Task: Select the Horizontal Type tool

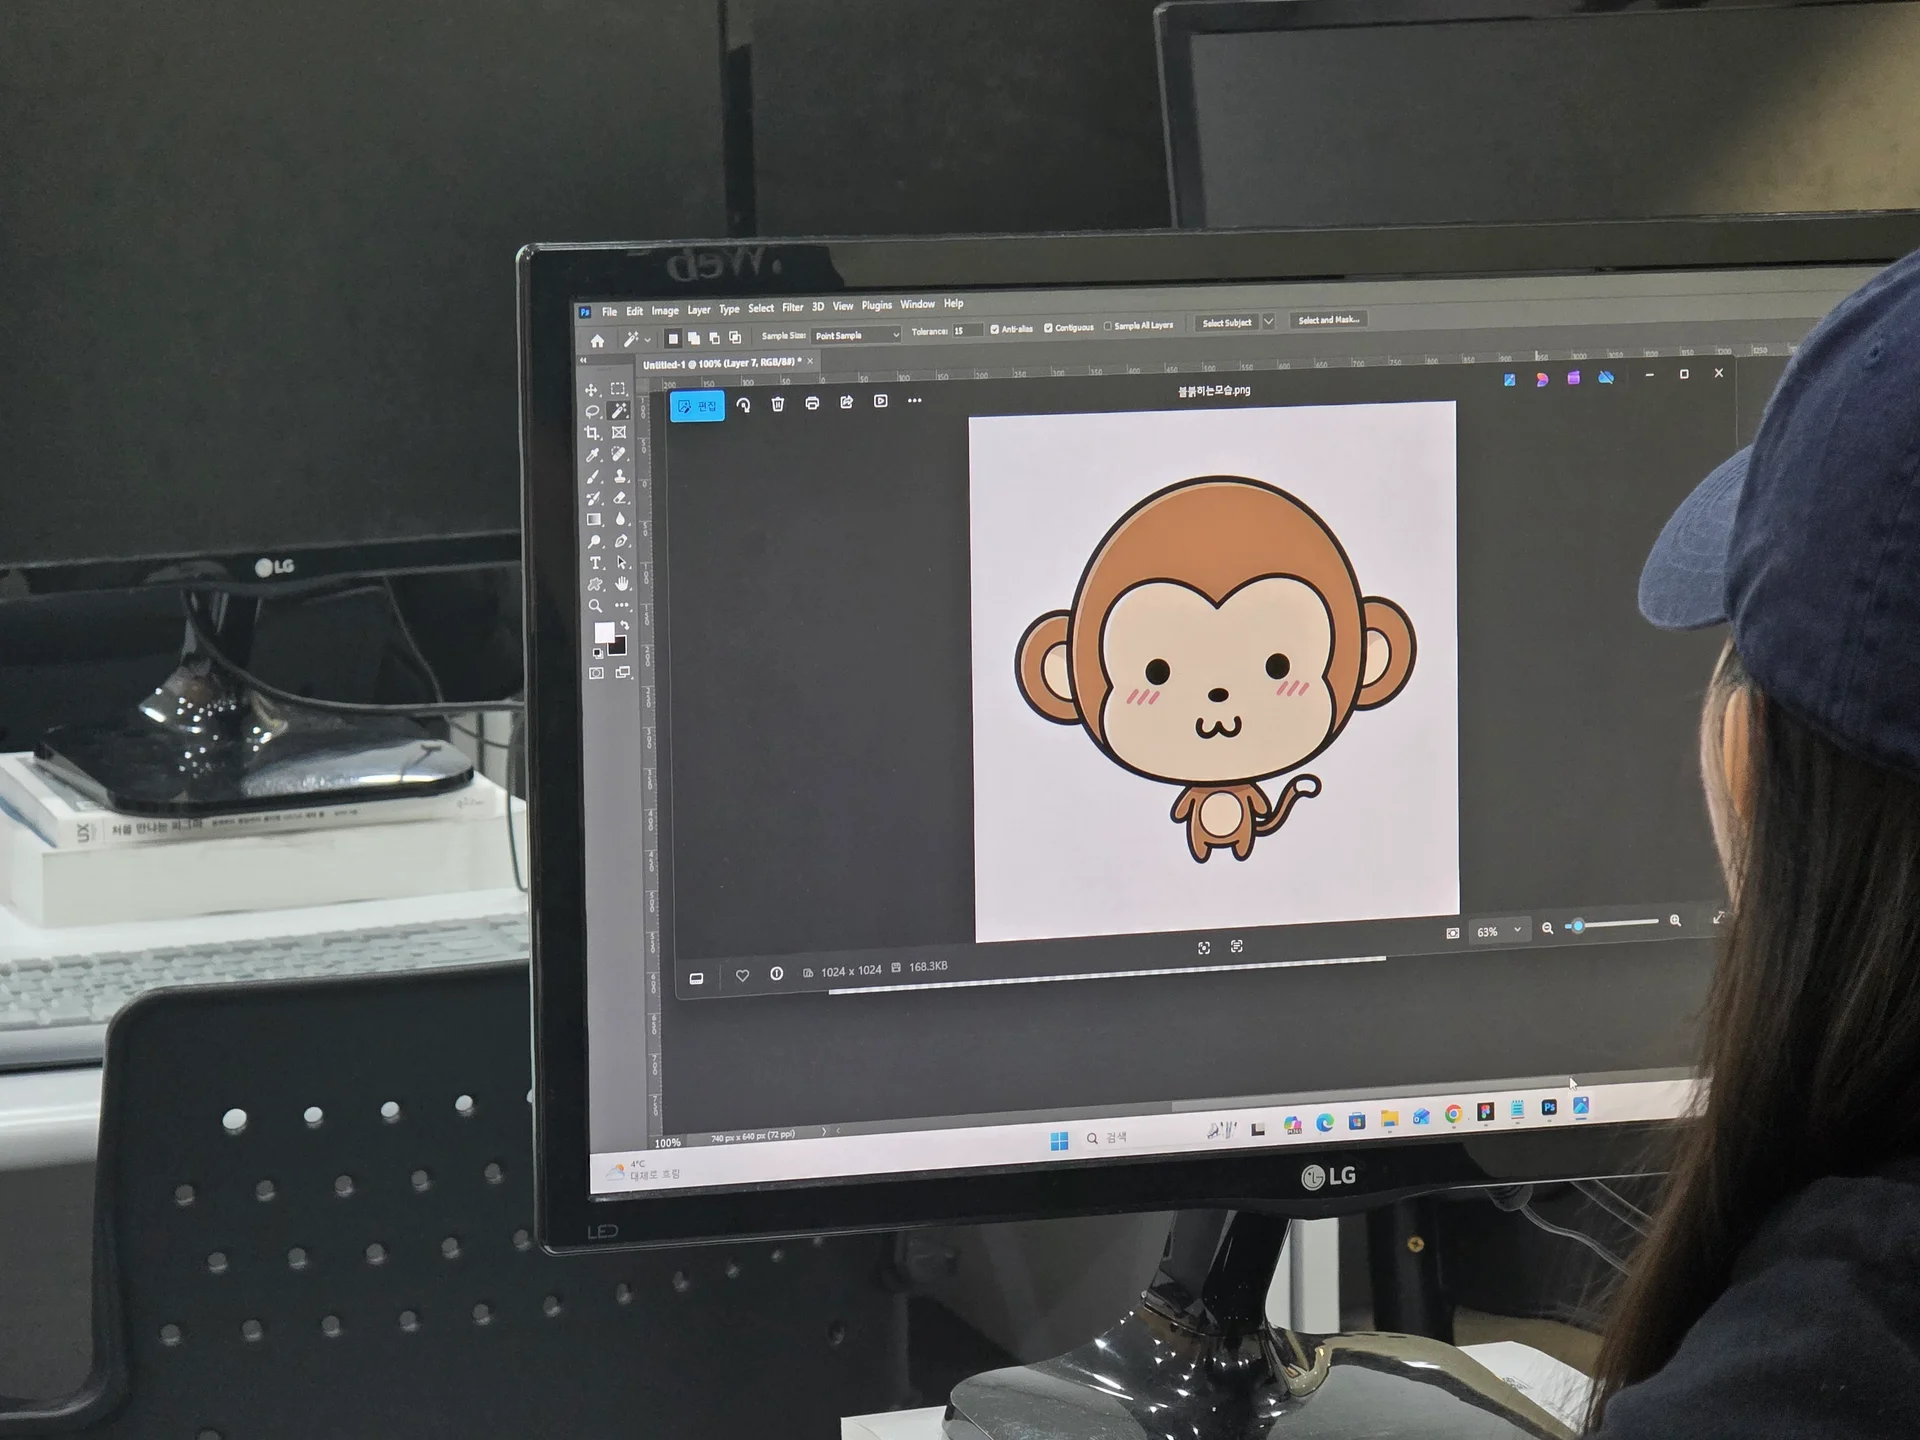Action: coord(595,563)
